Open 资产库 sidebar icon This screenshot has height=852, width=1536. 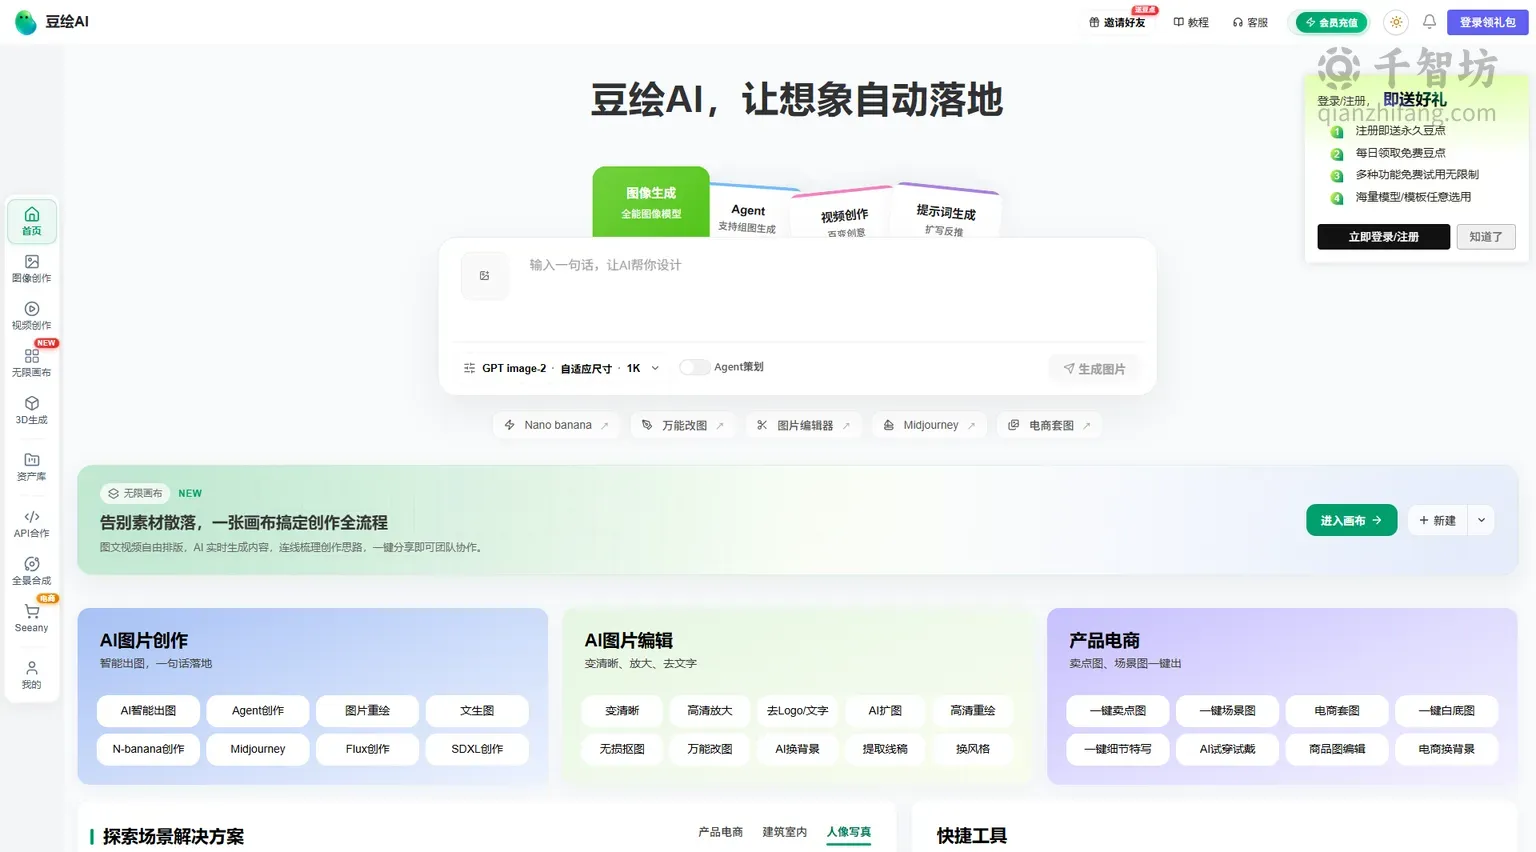[x=32, y=467]
